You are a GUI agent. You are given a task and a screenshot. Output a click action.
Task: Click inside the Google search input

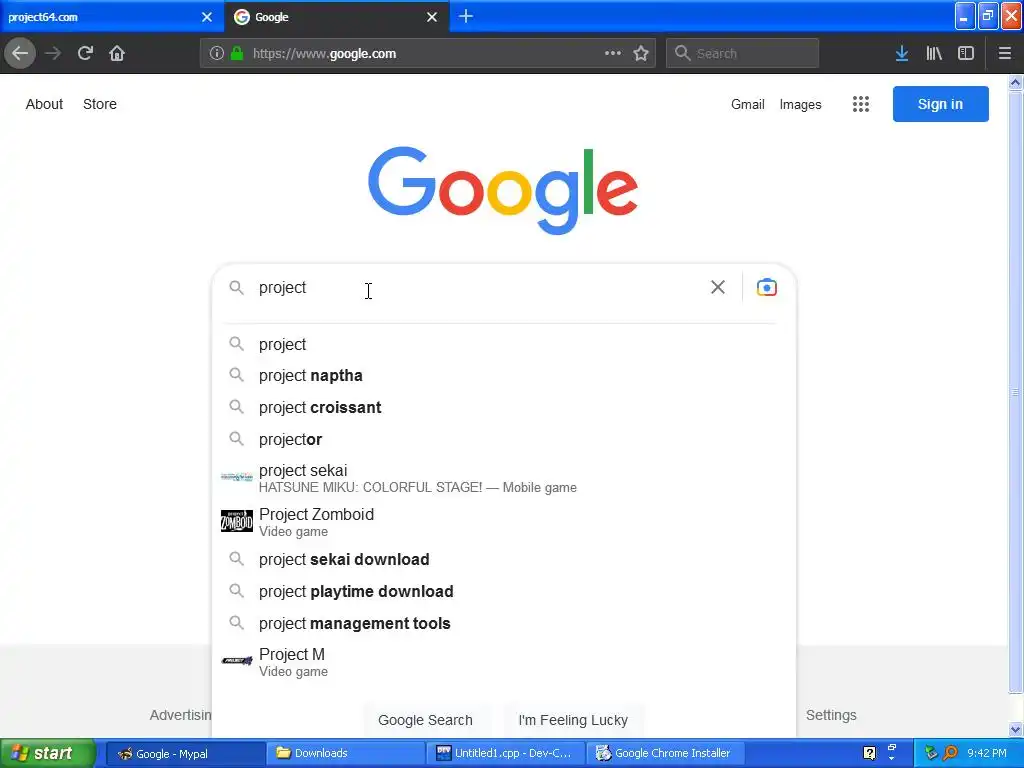tap(480, 287)
